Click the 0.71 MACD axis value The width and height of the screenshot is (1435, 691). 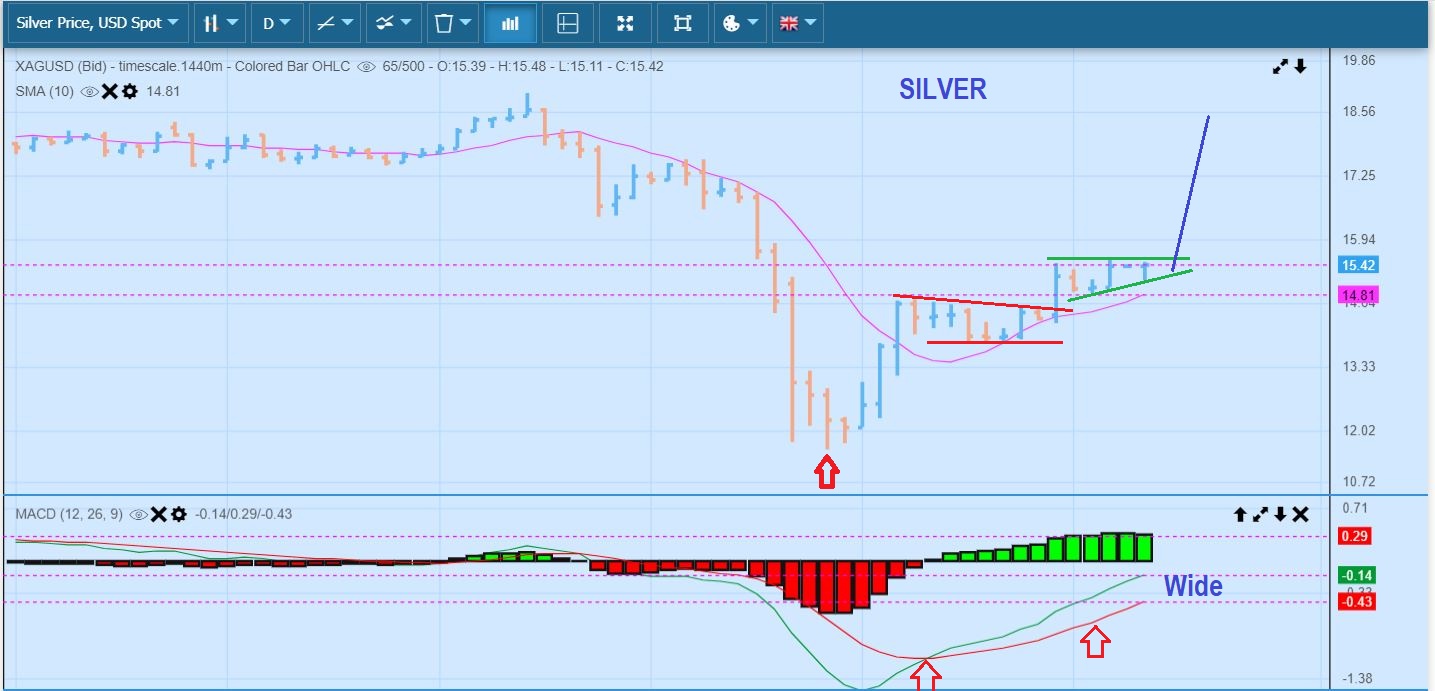1355,507
